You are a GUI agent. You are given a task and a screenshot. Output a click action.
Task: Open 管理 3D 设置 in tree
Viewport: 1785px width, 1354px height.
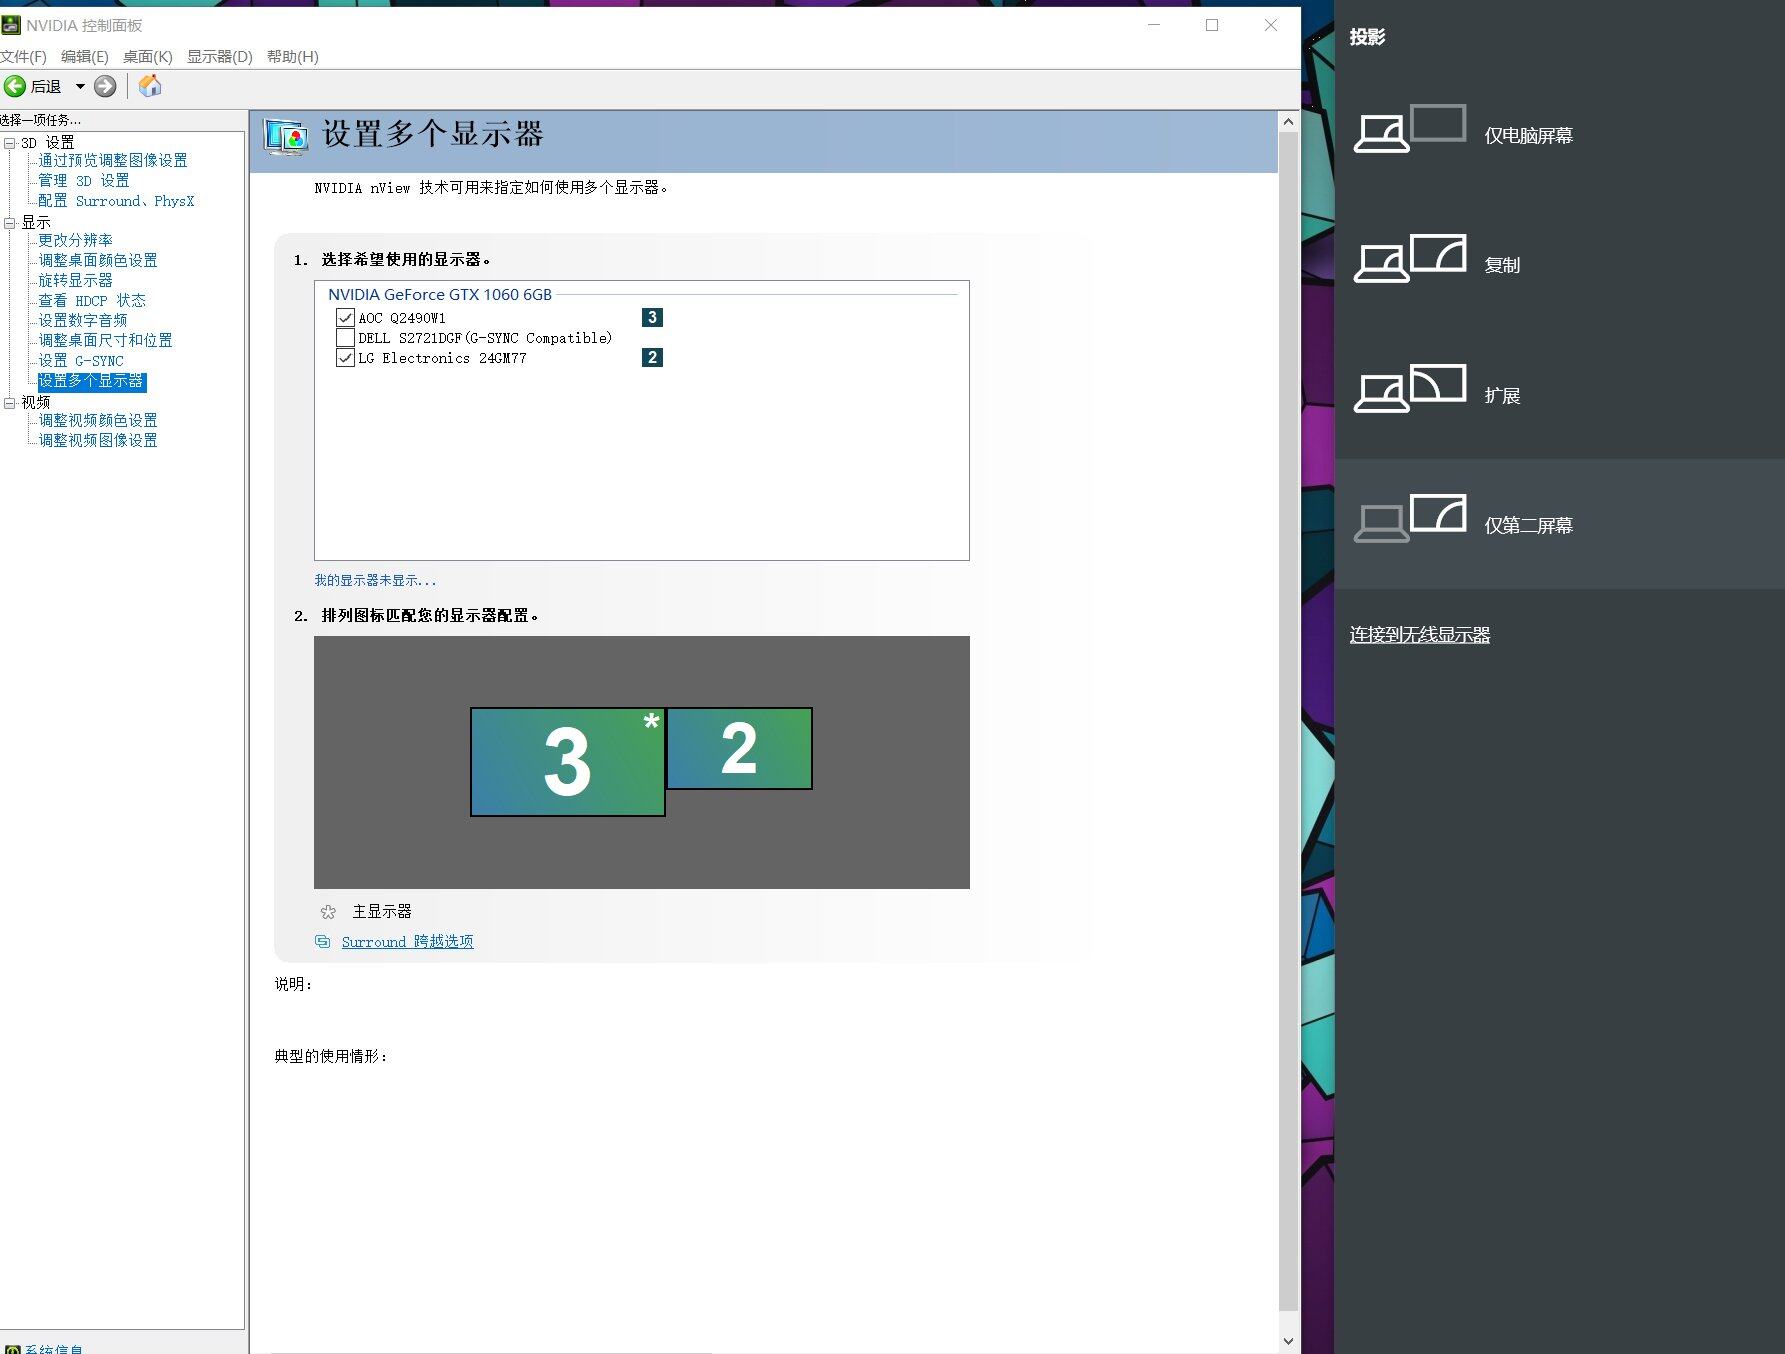[x=84, y=181]
